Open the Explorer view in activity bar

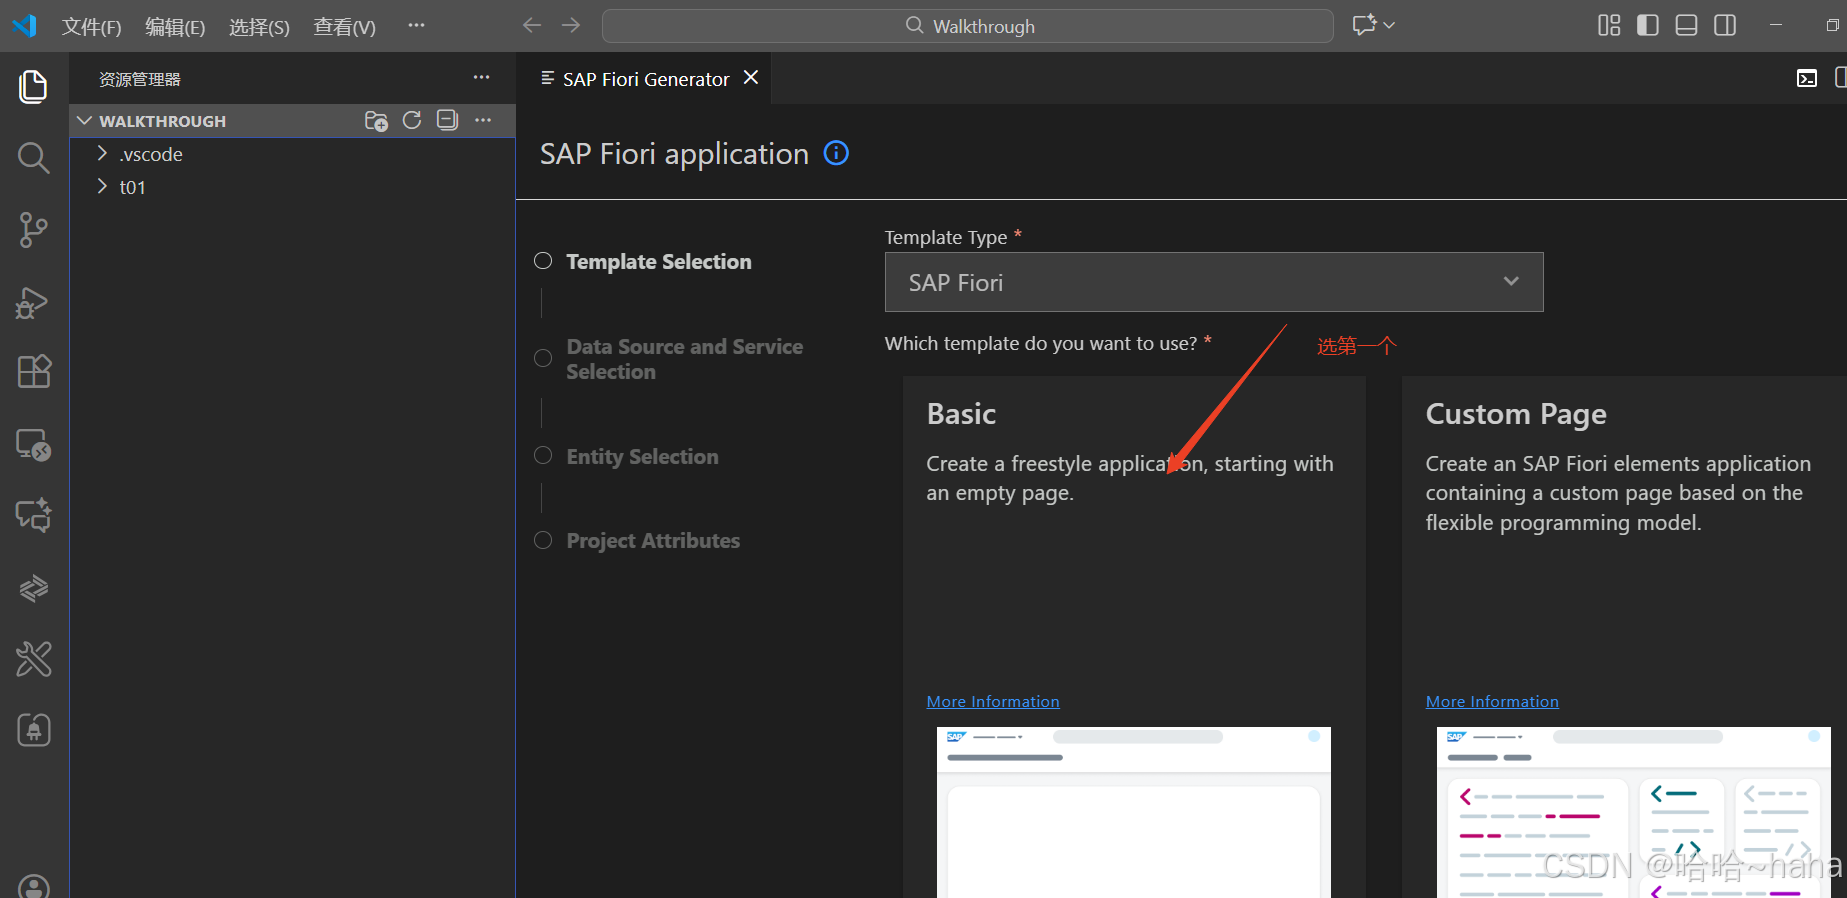pos(33,87)
